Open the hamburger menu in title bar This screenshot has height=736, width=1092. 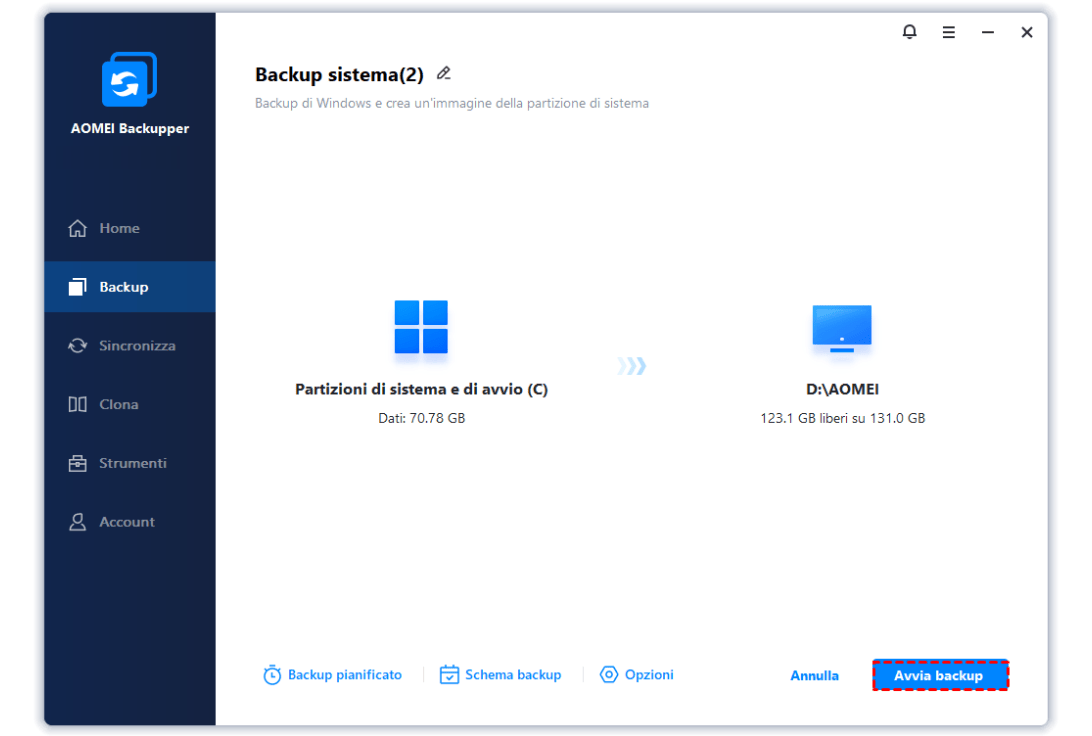pos(949,32)
